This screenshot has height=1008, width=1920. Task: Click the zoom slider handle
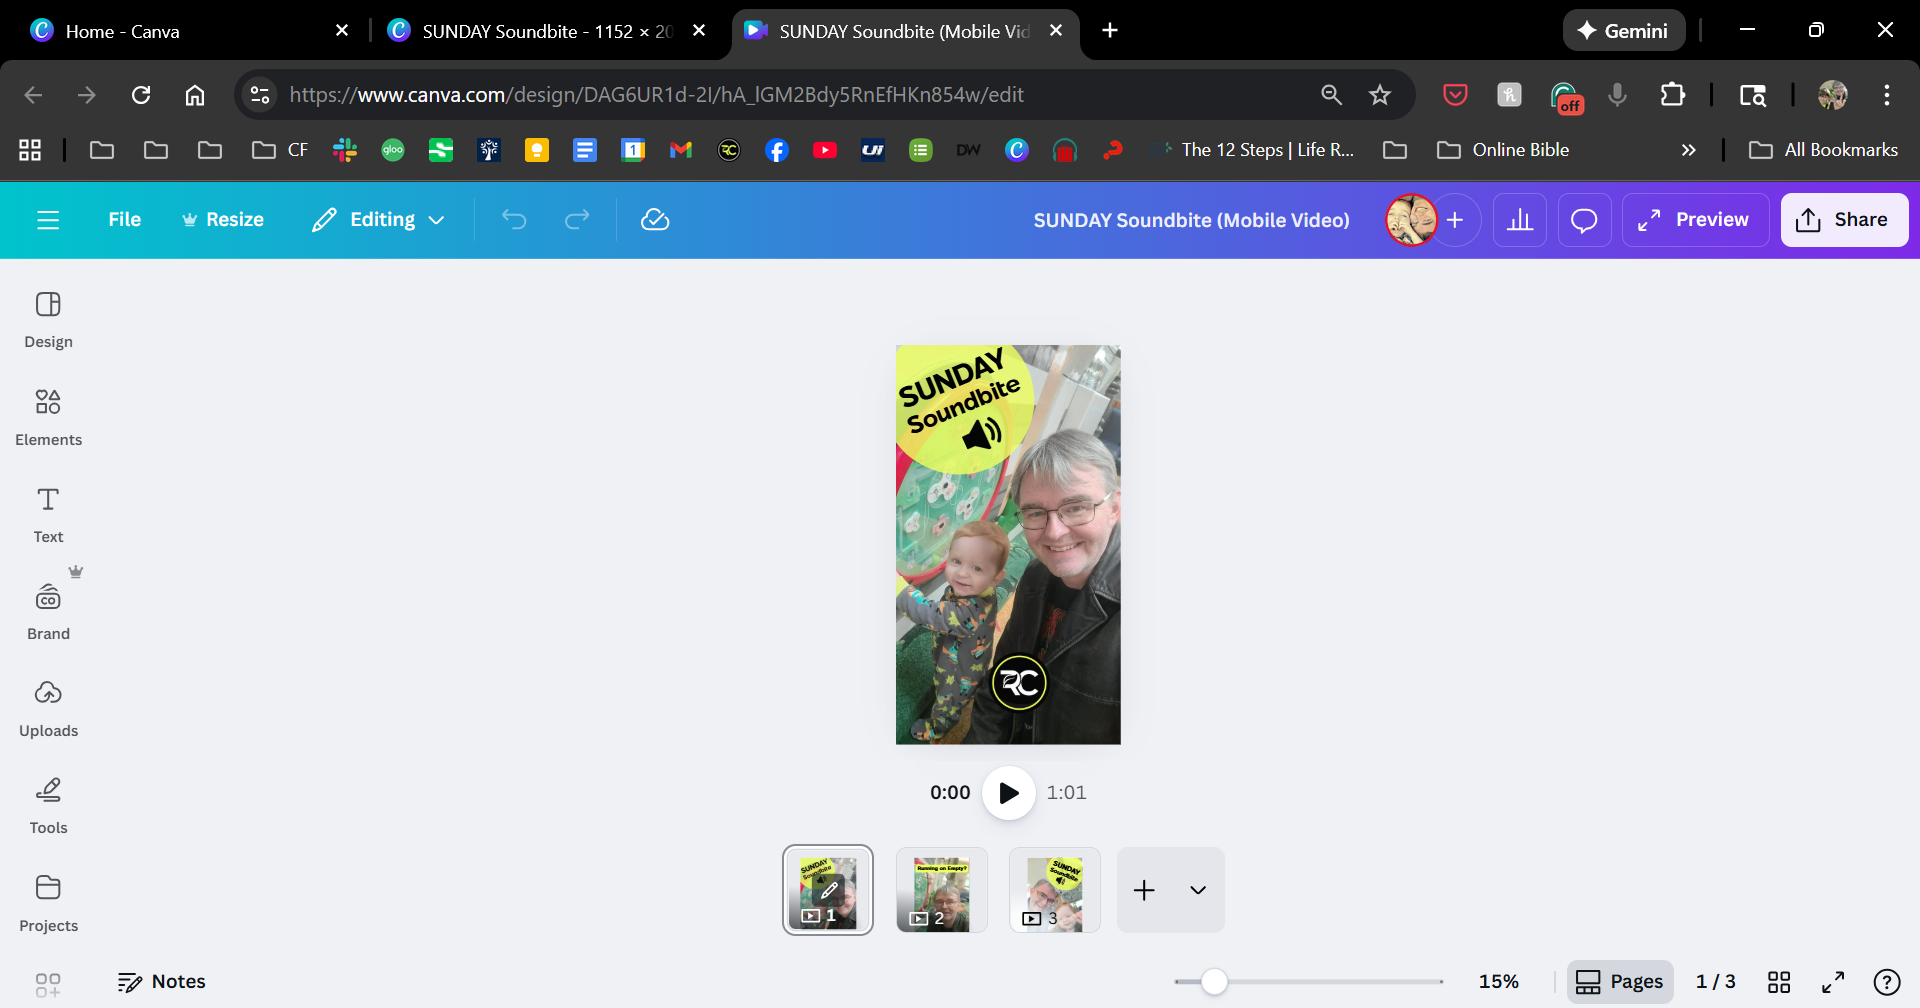coord(1214,982)
